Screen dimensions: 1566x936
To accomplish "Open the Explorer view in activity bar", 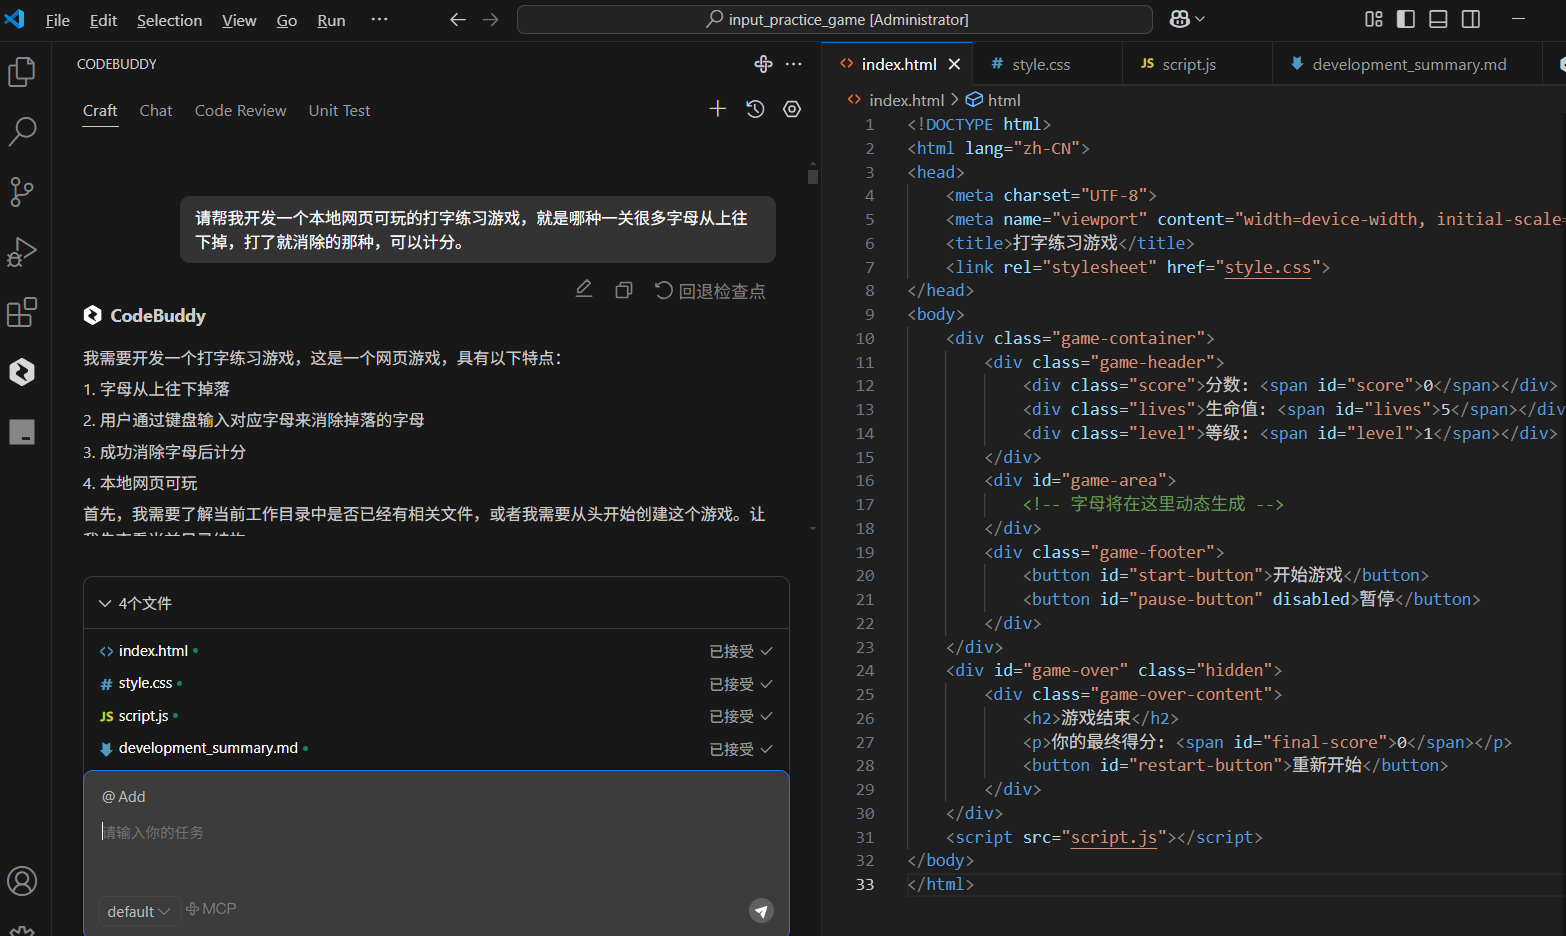I will pos(22,71).
